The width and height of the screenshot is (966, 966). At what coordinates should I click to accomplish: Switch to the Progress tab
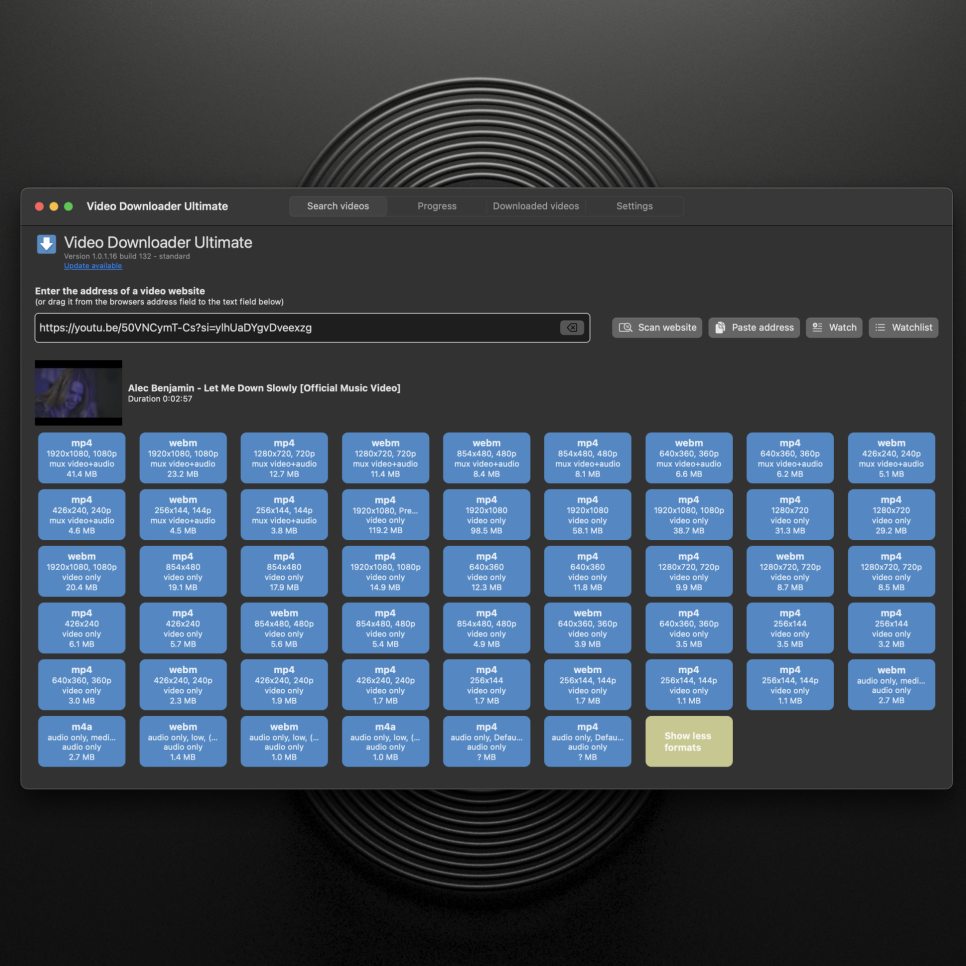click(437, 206)
